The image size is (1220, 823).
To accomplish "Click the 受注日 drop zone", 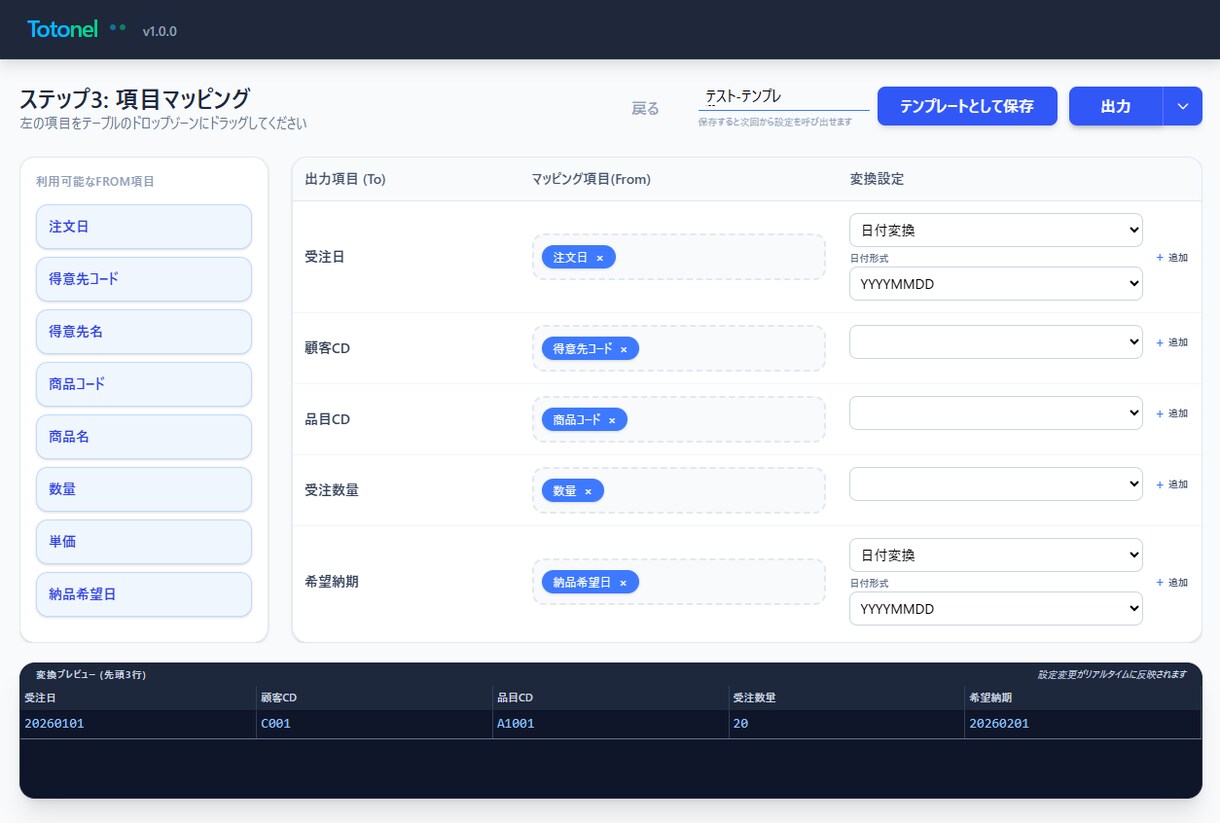I will (679, 257).
